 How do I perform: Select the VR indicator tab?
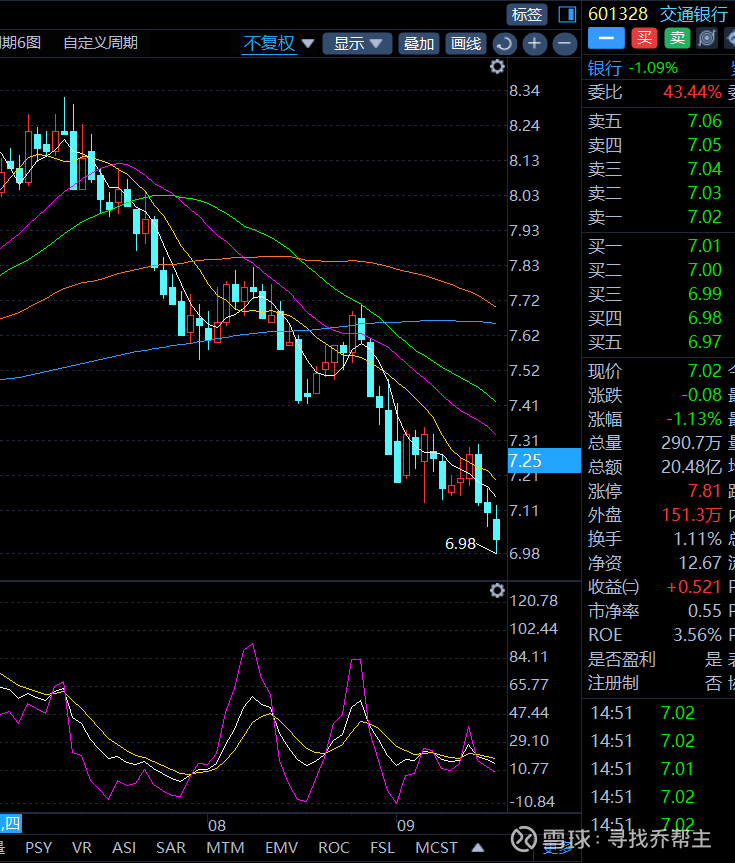tap(81, 848)
